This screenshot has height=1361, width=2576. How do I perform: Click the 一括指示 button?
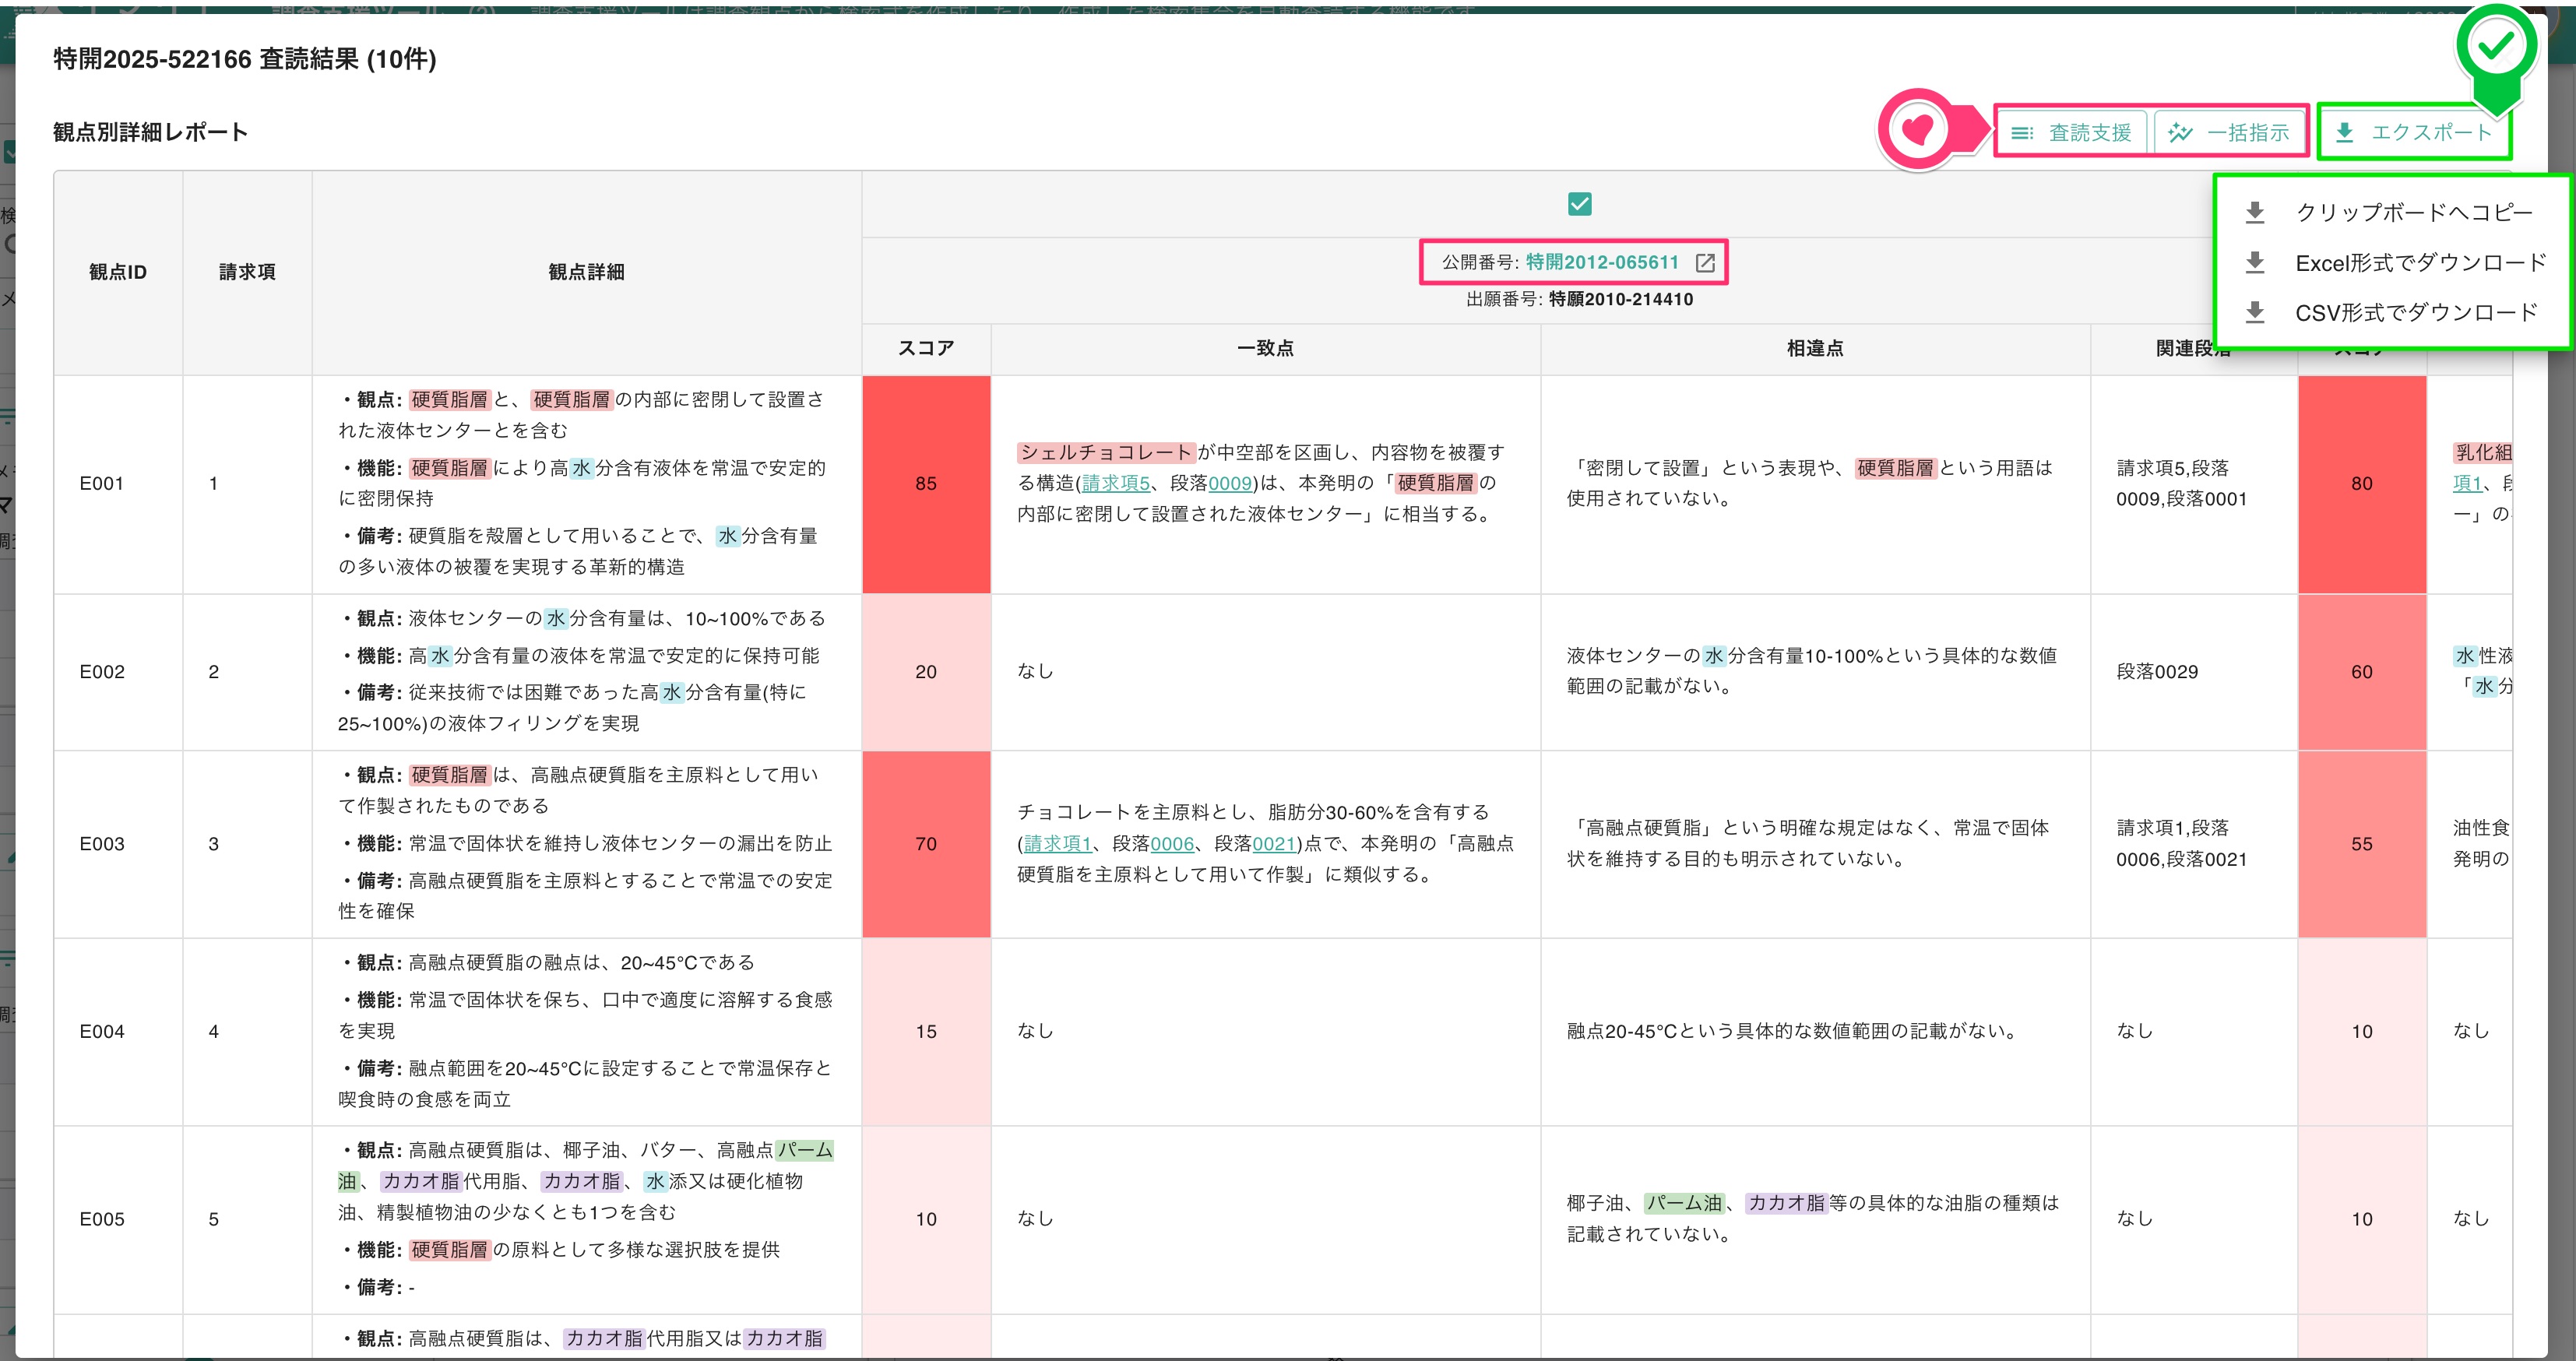[x=2229, y=132]
